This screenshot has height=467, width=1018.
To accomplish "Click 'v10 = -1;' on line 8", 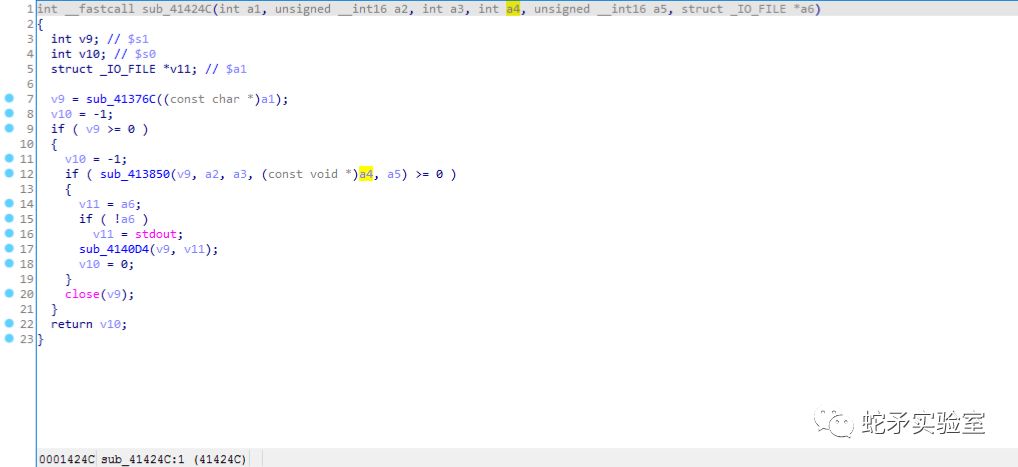I will (x=82, y=114).
